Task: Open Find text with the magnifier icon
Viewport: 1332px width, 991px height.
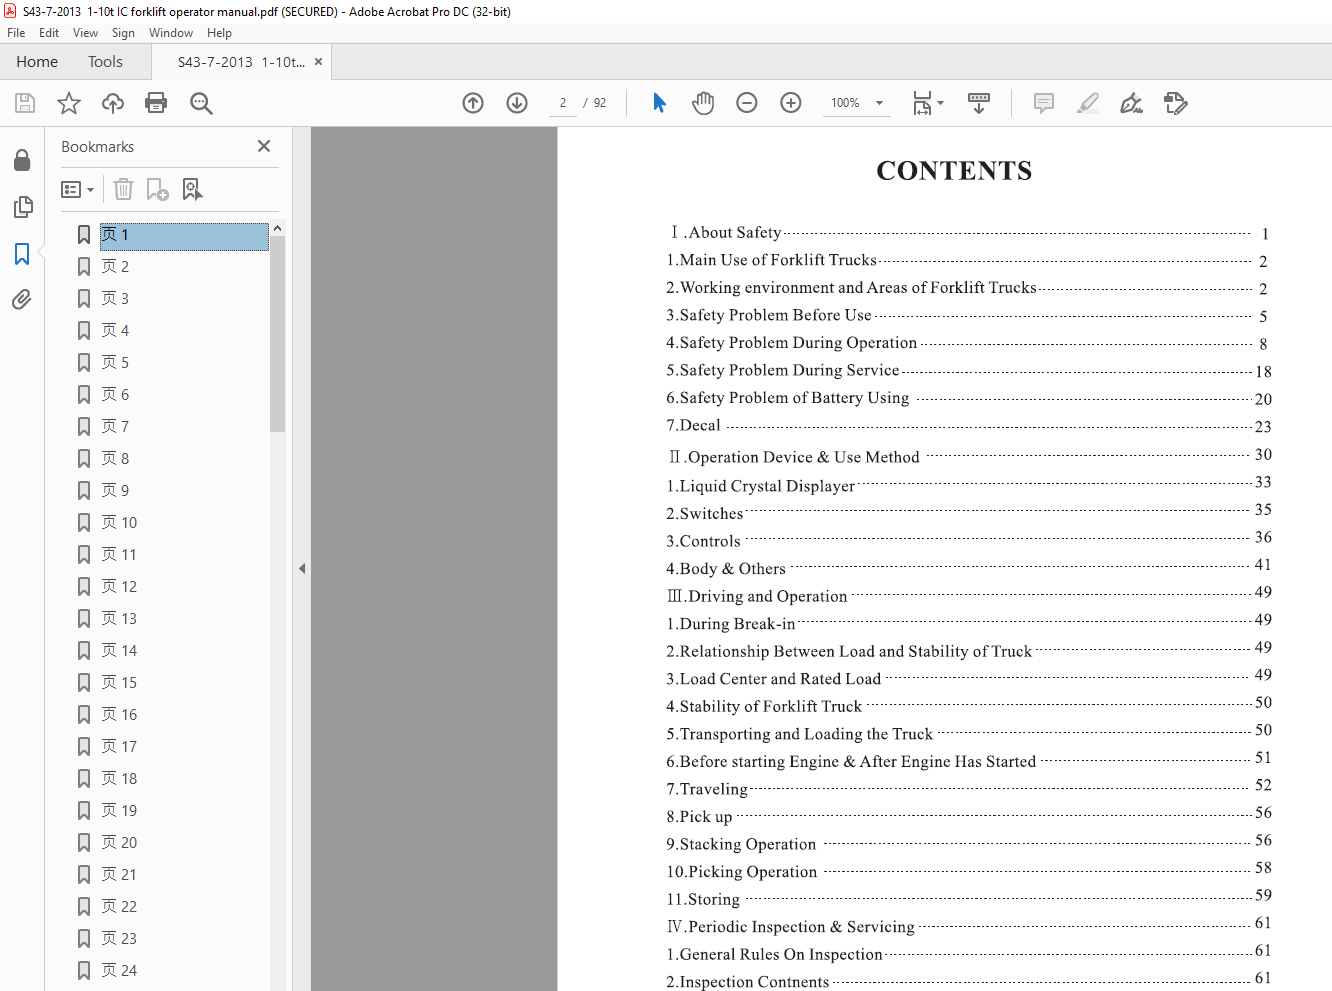Action: click(x=201, y=103)
